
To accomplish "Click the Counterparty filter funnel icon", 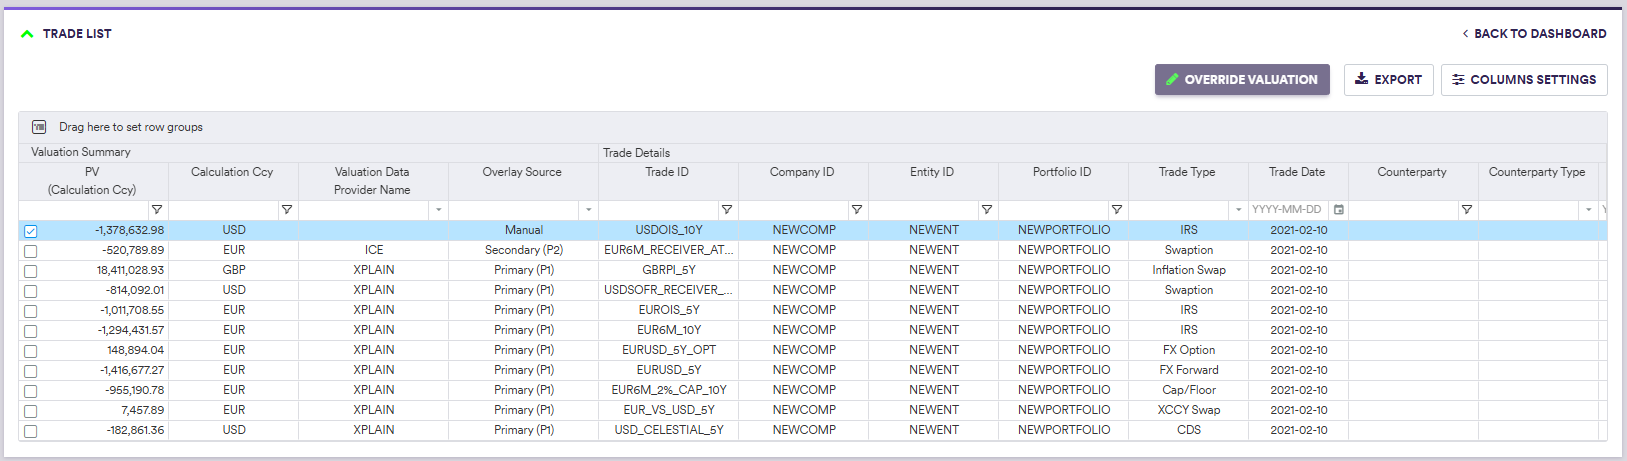I will [x=1466, y=210].
